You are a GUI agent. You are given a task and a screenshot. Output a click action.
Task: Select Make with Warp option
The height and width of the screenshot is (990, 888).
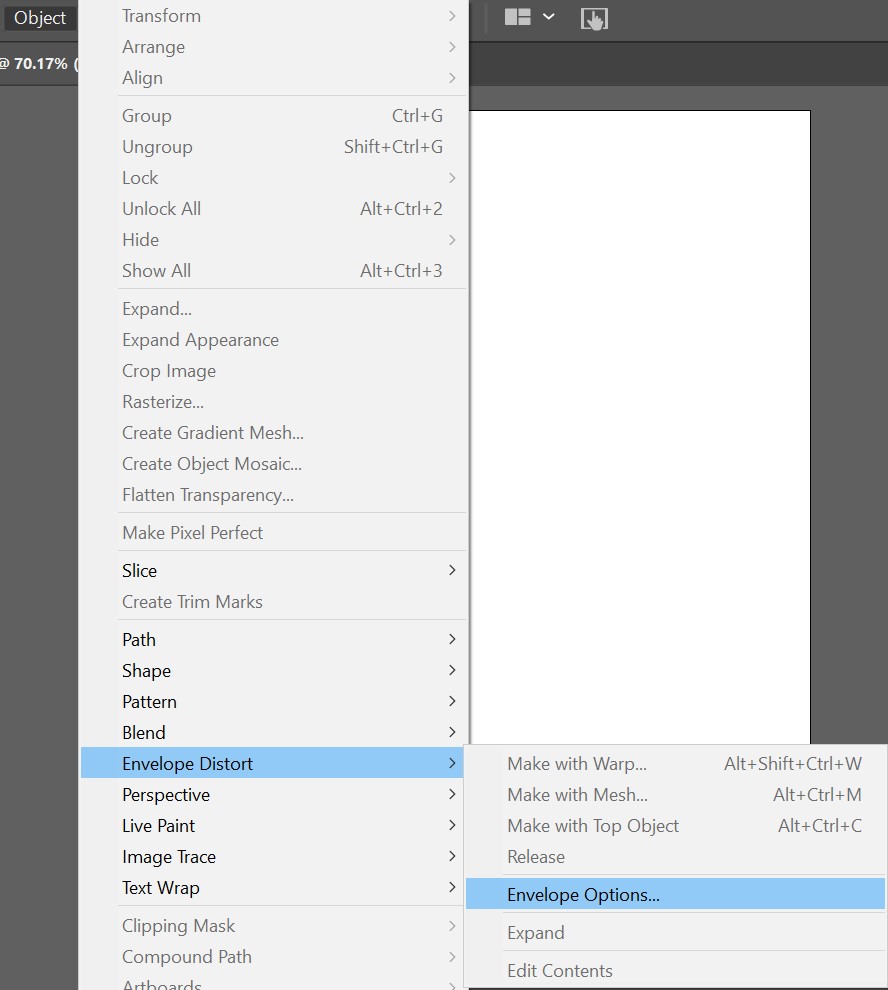pos(577,764)
